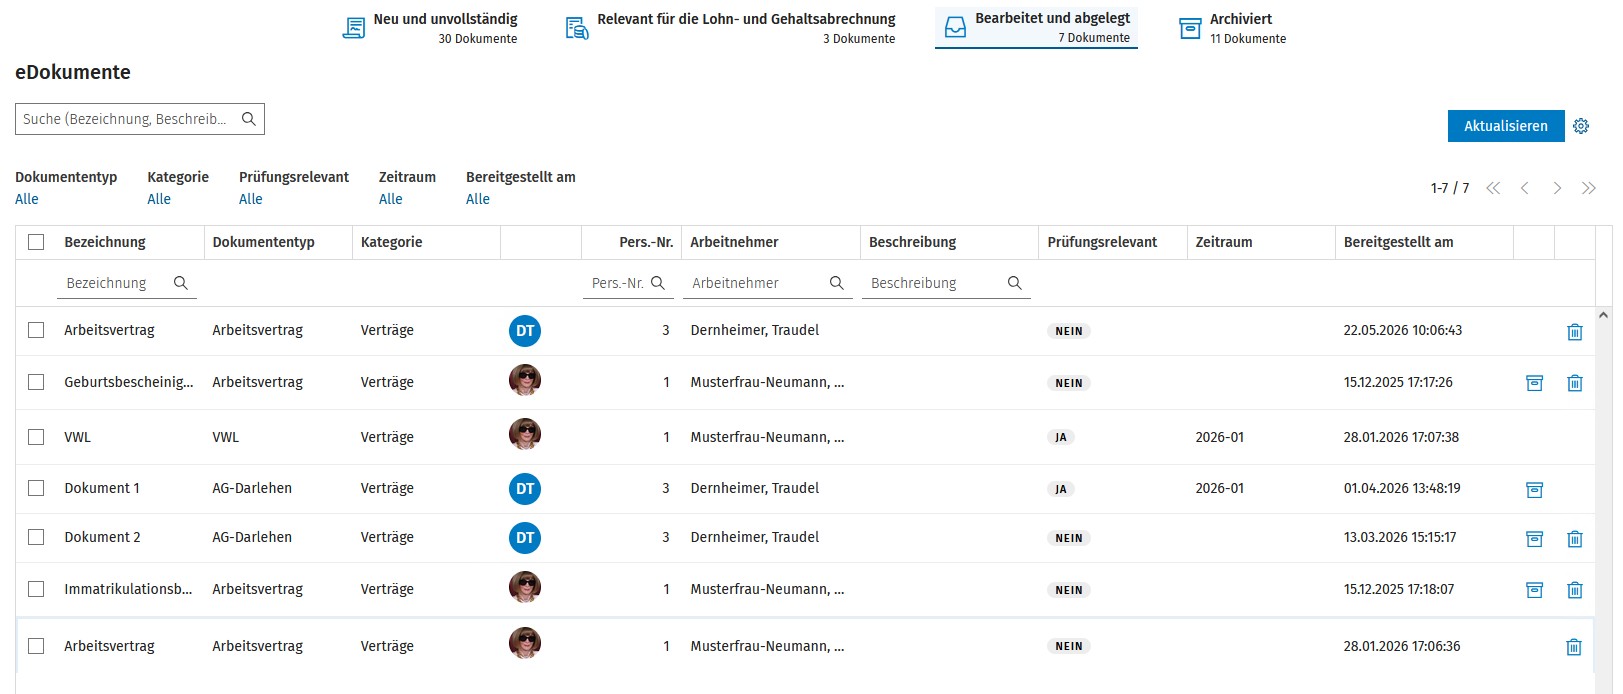Archive Dokument 2 via archive icon
1623x694 pixels.
[1535, 539]
